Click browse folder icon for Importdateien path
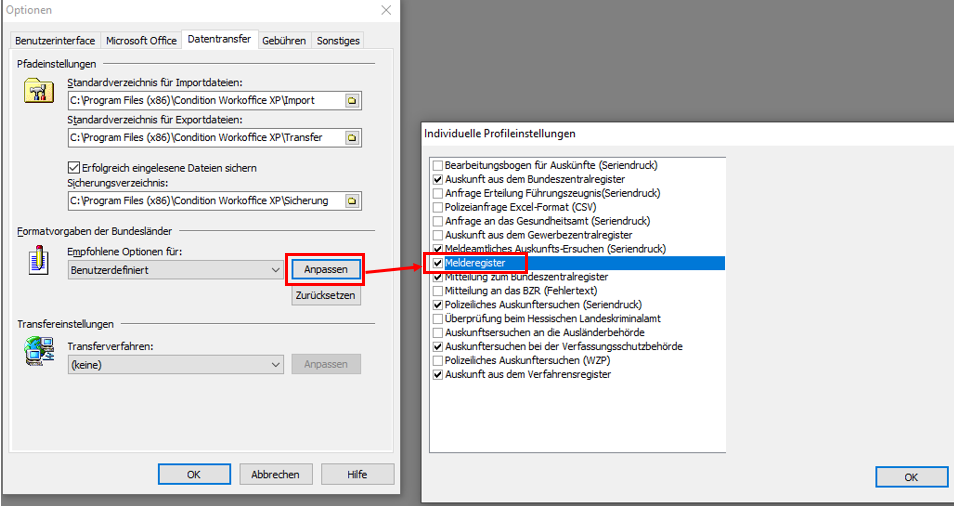Viewport: 954px width, 506px height. coord(351,101)
